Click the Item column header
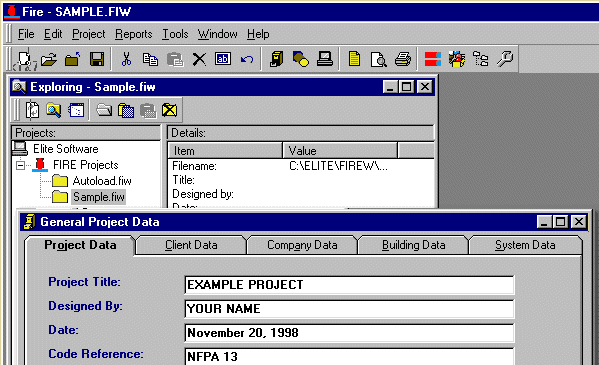This screenshot has height=365, width=599. 225,151
